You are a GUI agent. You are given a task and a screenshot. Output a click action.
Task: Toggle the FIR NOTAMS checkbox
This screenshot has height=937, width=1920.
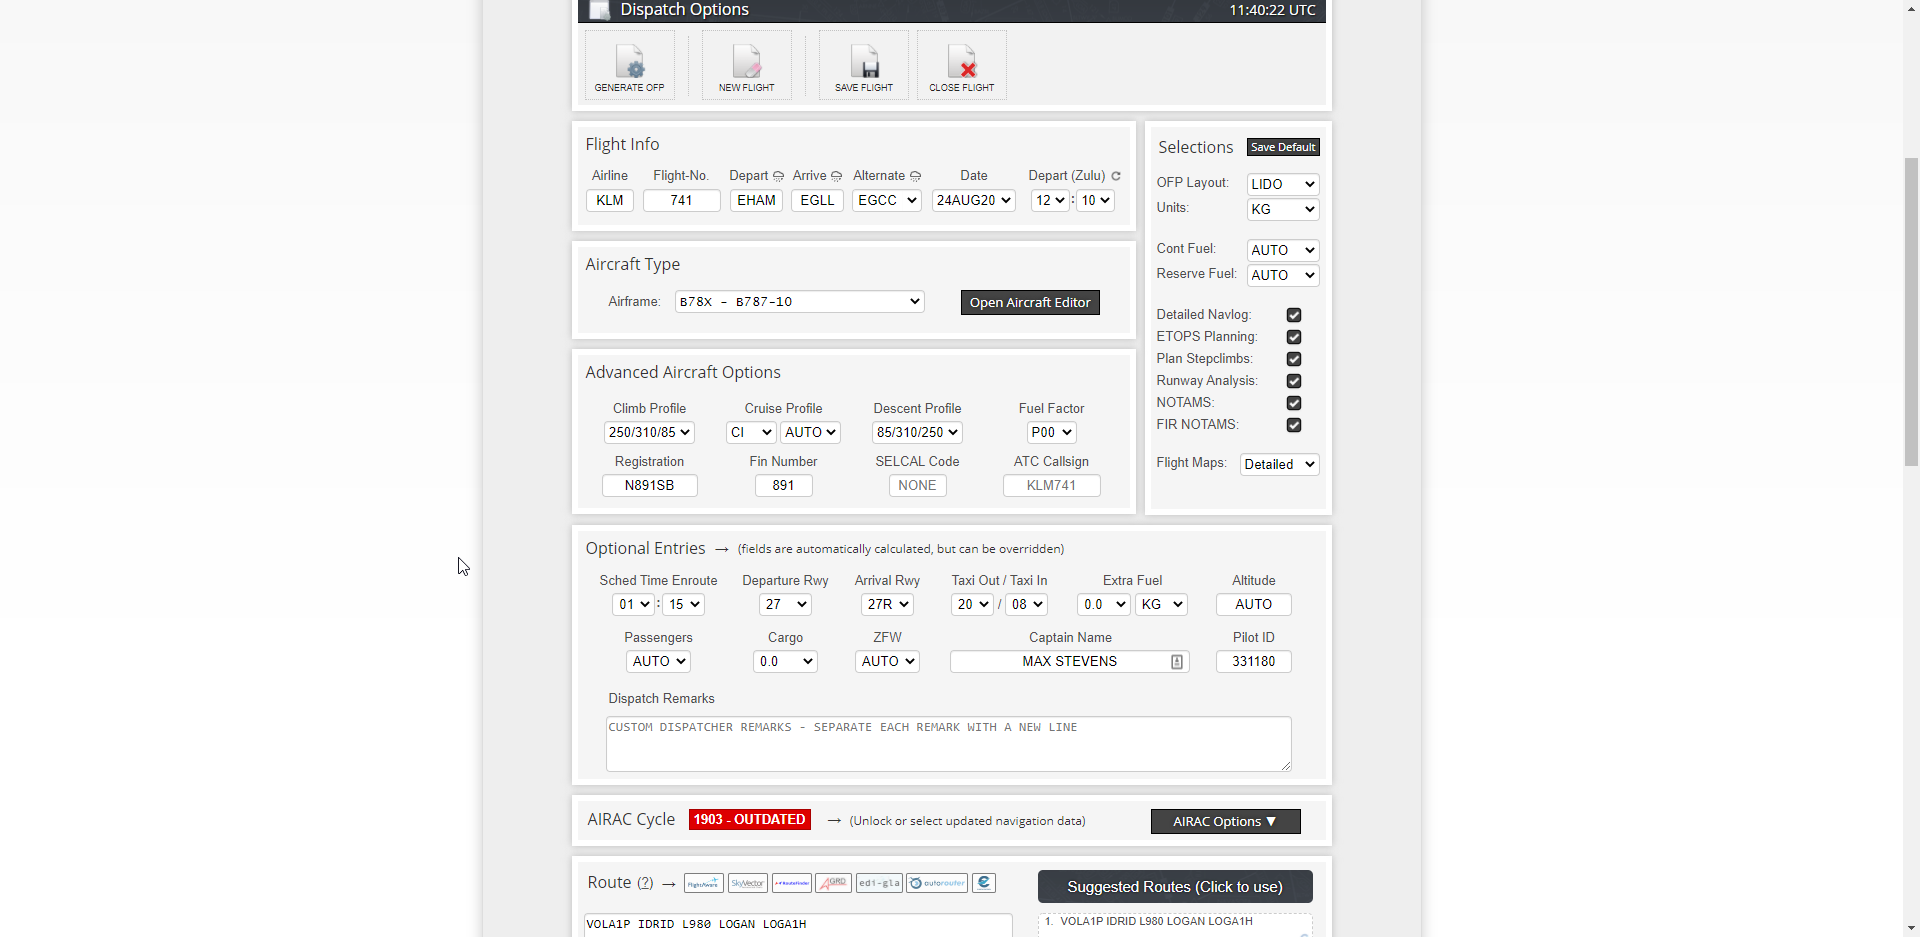click(x=1294, y=425)
